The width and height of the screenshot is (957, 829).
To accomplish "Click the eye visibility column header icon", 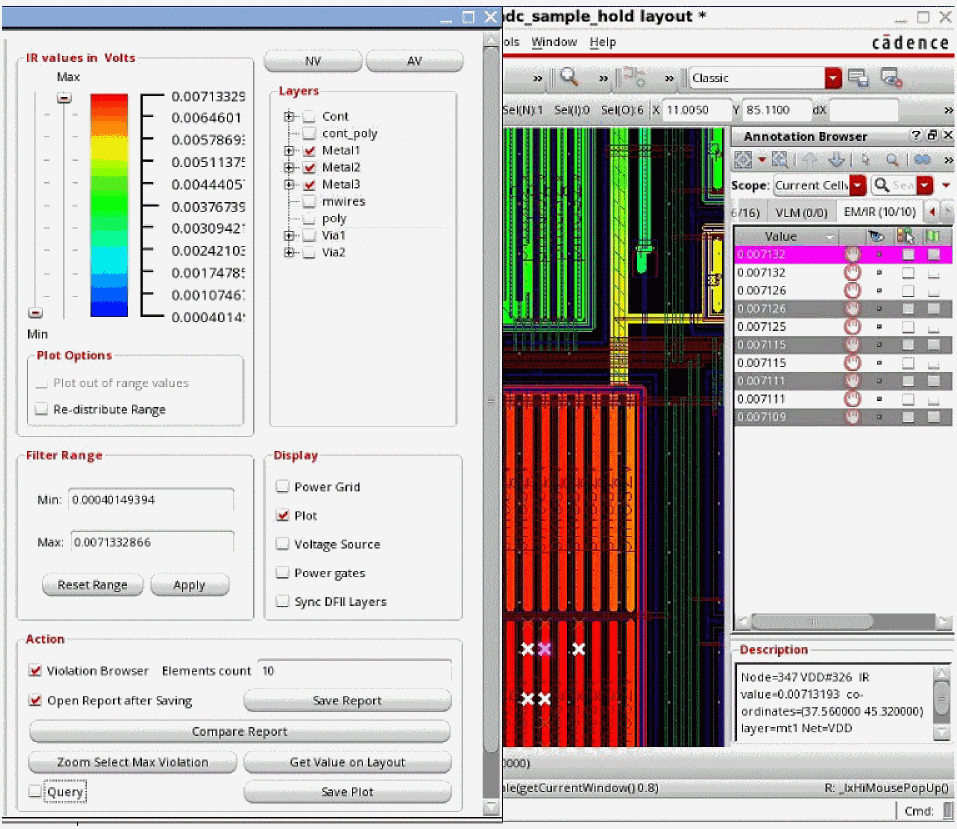I will [x=876, y=237].
